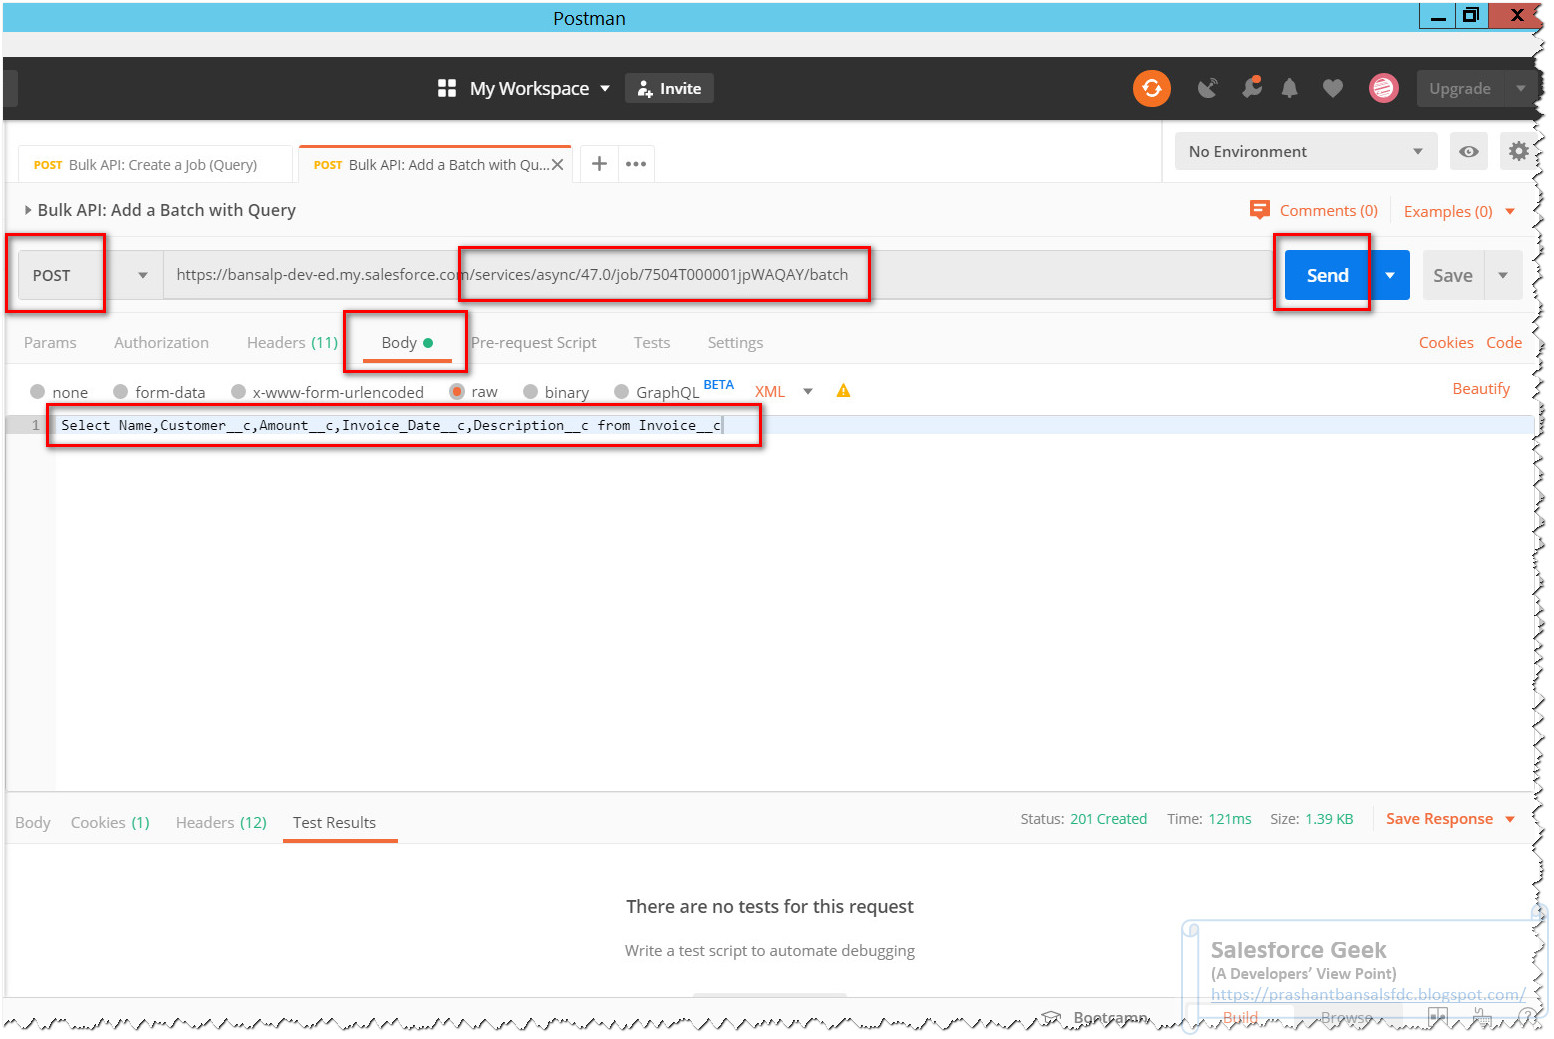
Task: Switch to the request Body tab
Action: click(x=407, y=342)
